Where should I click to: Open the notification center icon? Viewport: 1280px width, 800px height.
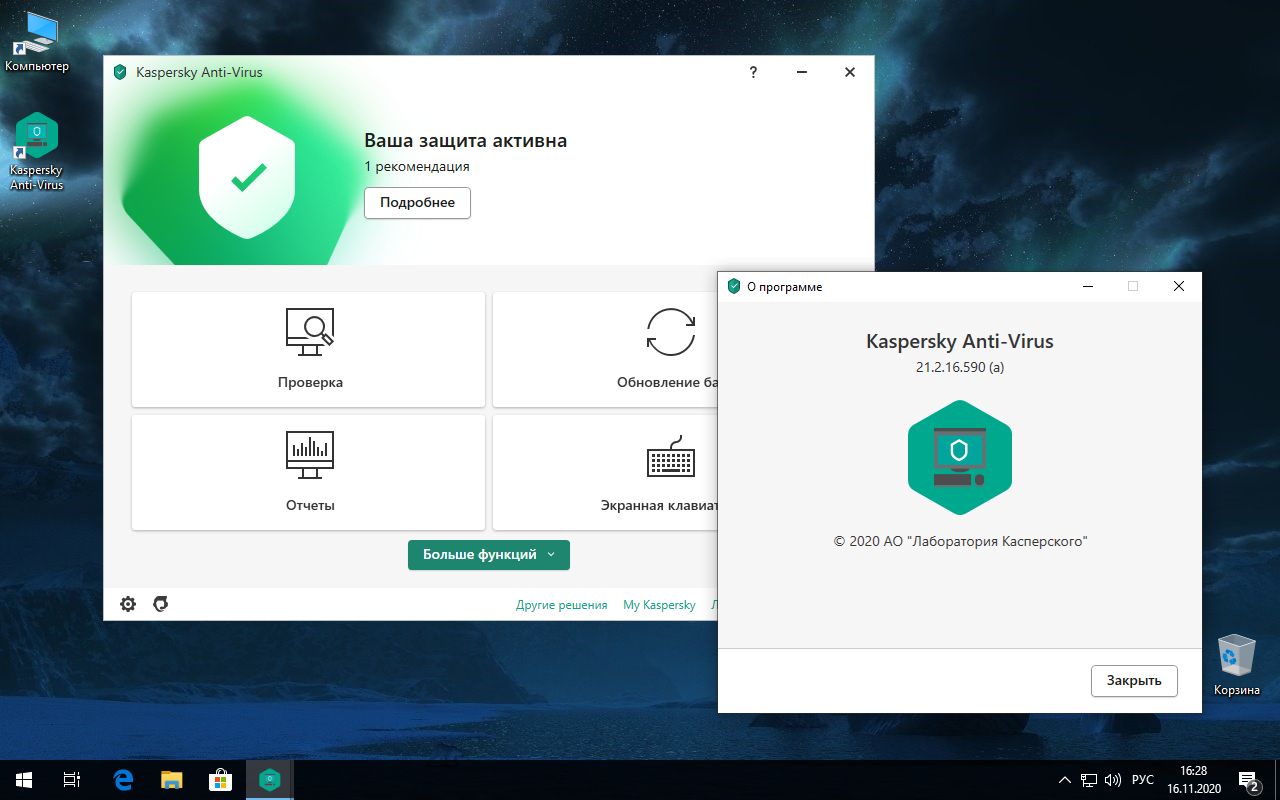[x=1248, y=780]
